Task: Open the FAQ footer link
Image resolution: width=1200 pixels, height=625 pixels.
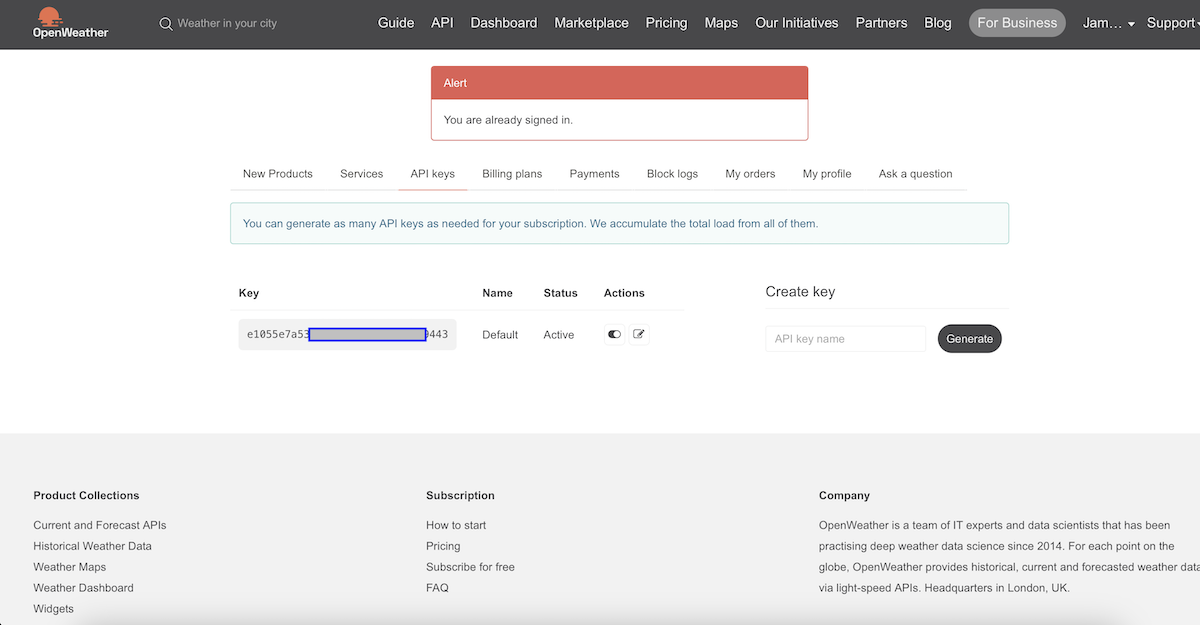Action: [437, 588]
